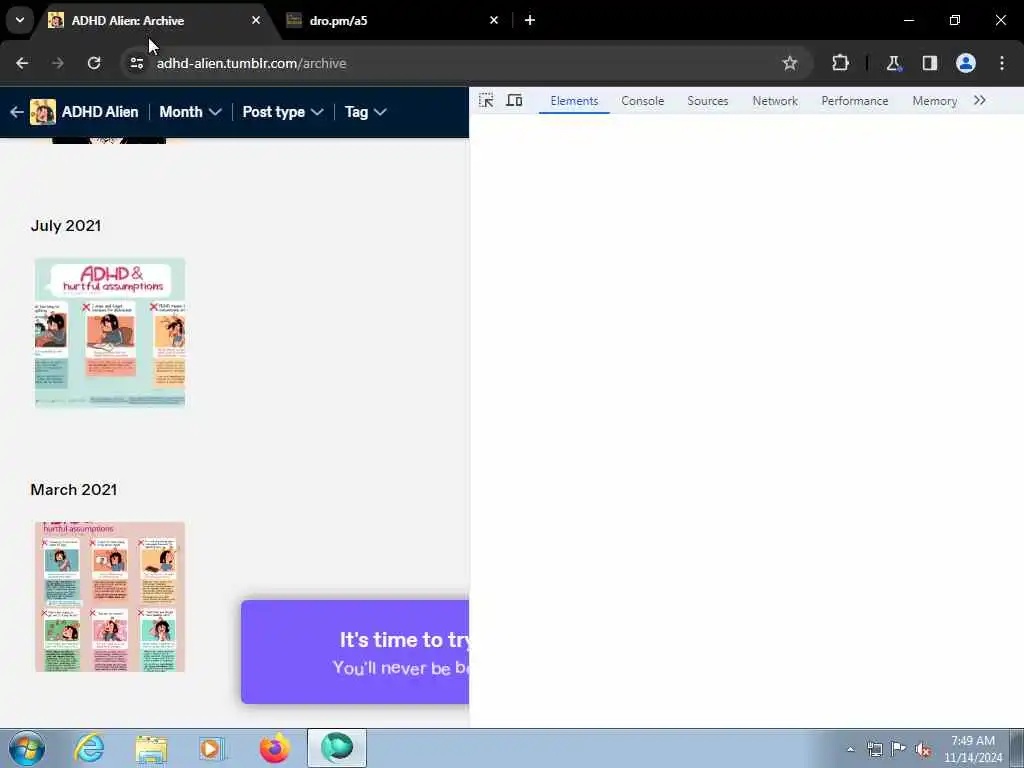Open the ADHD Alien blog avatar

tap(43, 112)
